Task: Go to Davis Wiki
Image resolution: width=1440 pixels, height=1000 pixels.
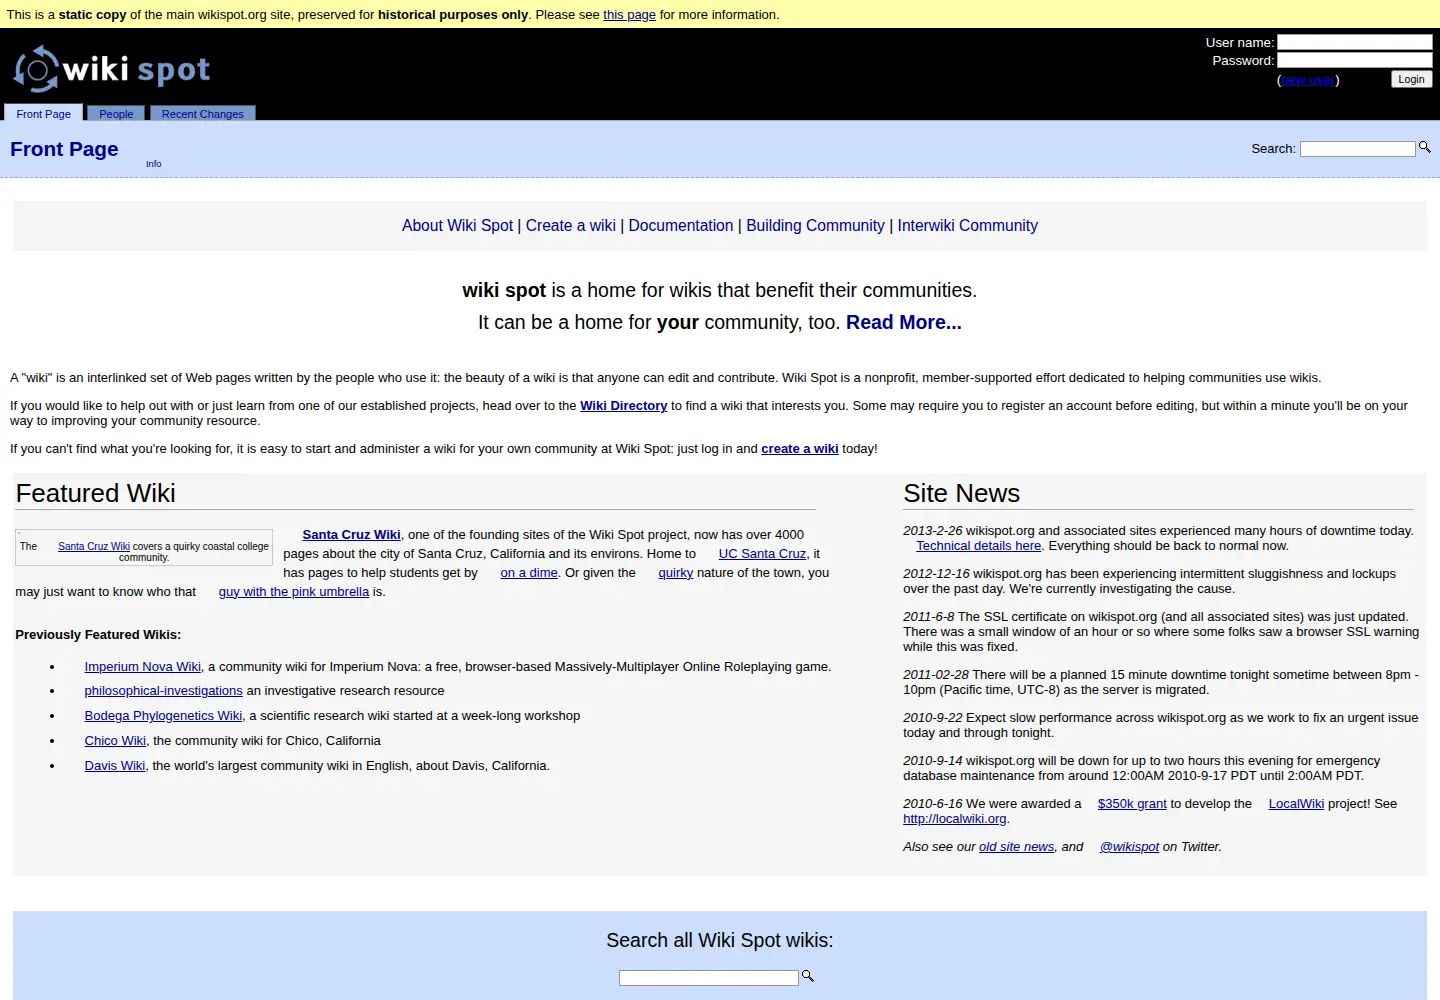Action: tap(115, 766)
